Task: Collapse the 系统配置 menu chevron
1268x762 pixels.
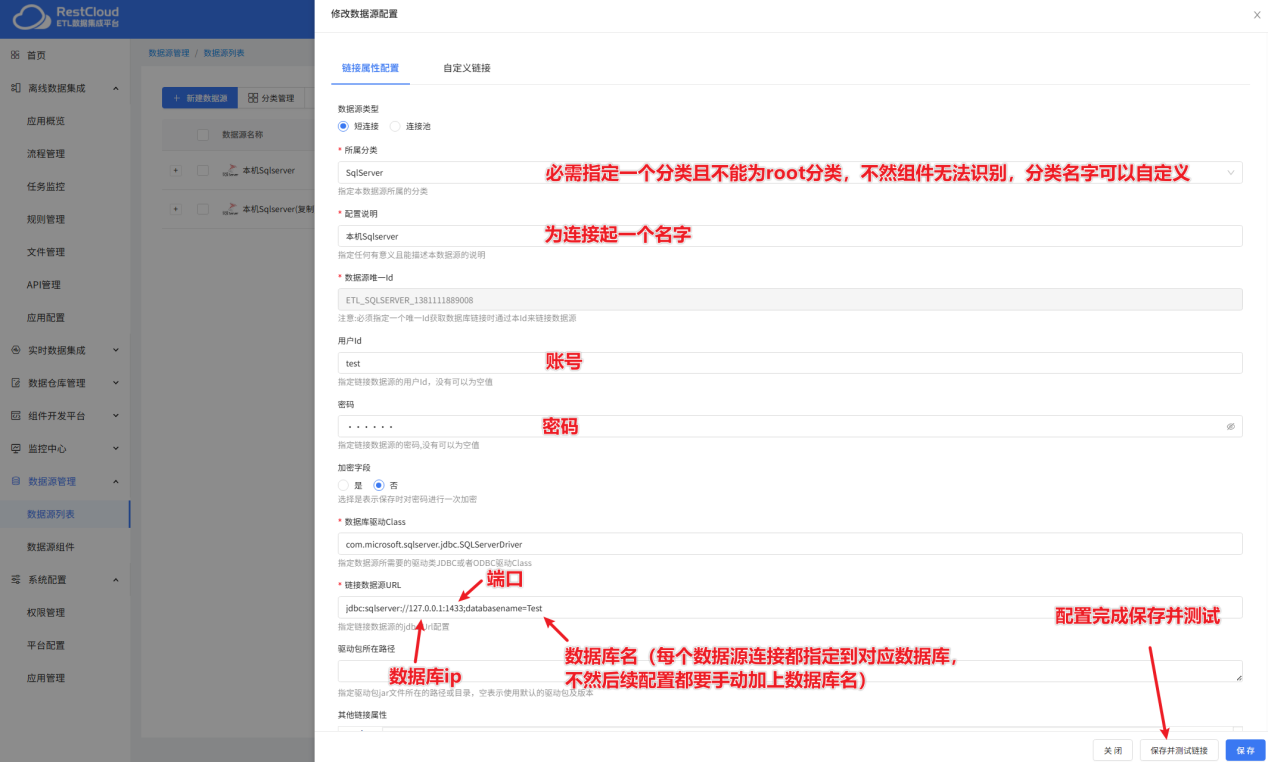Action: click(116, 579)
